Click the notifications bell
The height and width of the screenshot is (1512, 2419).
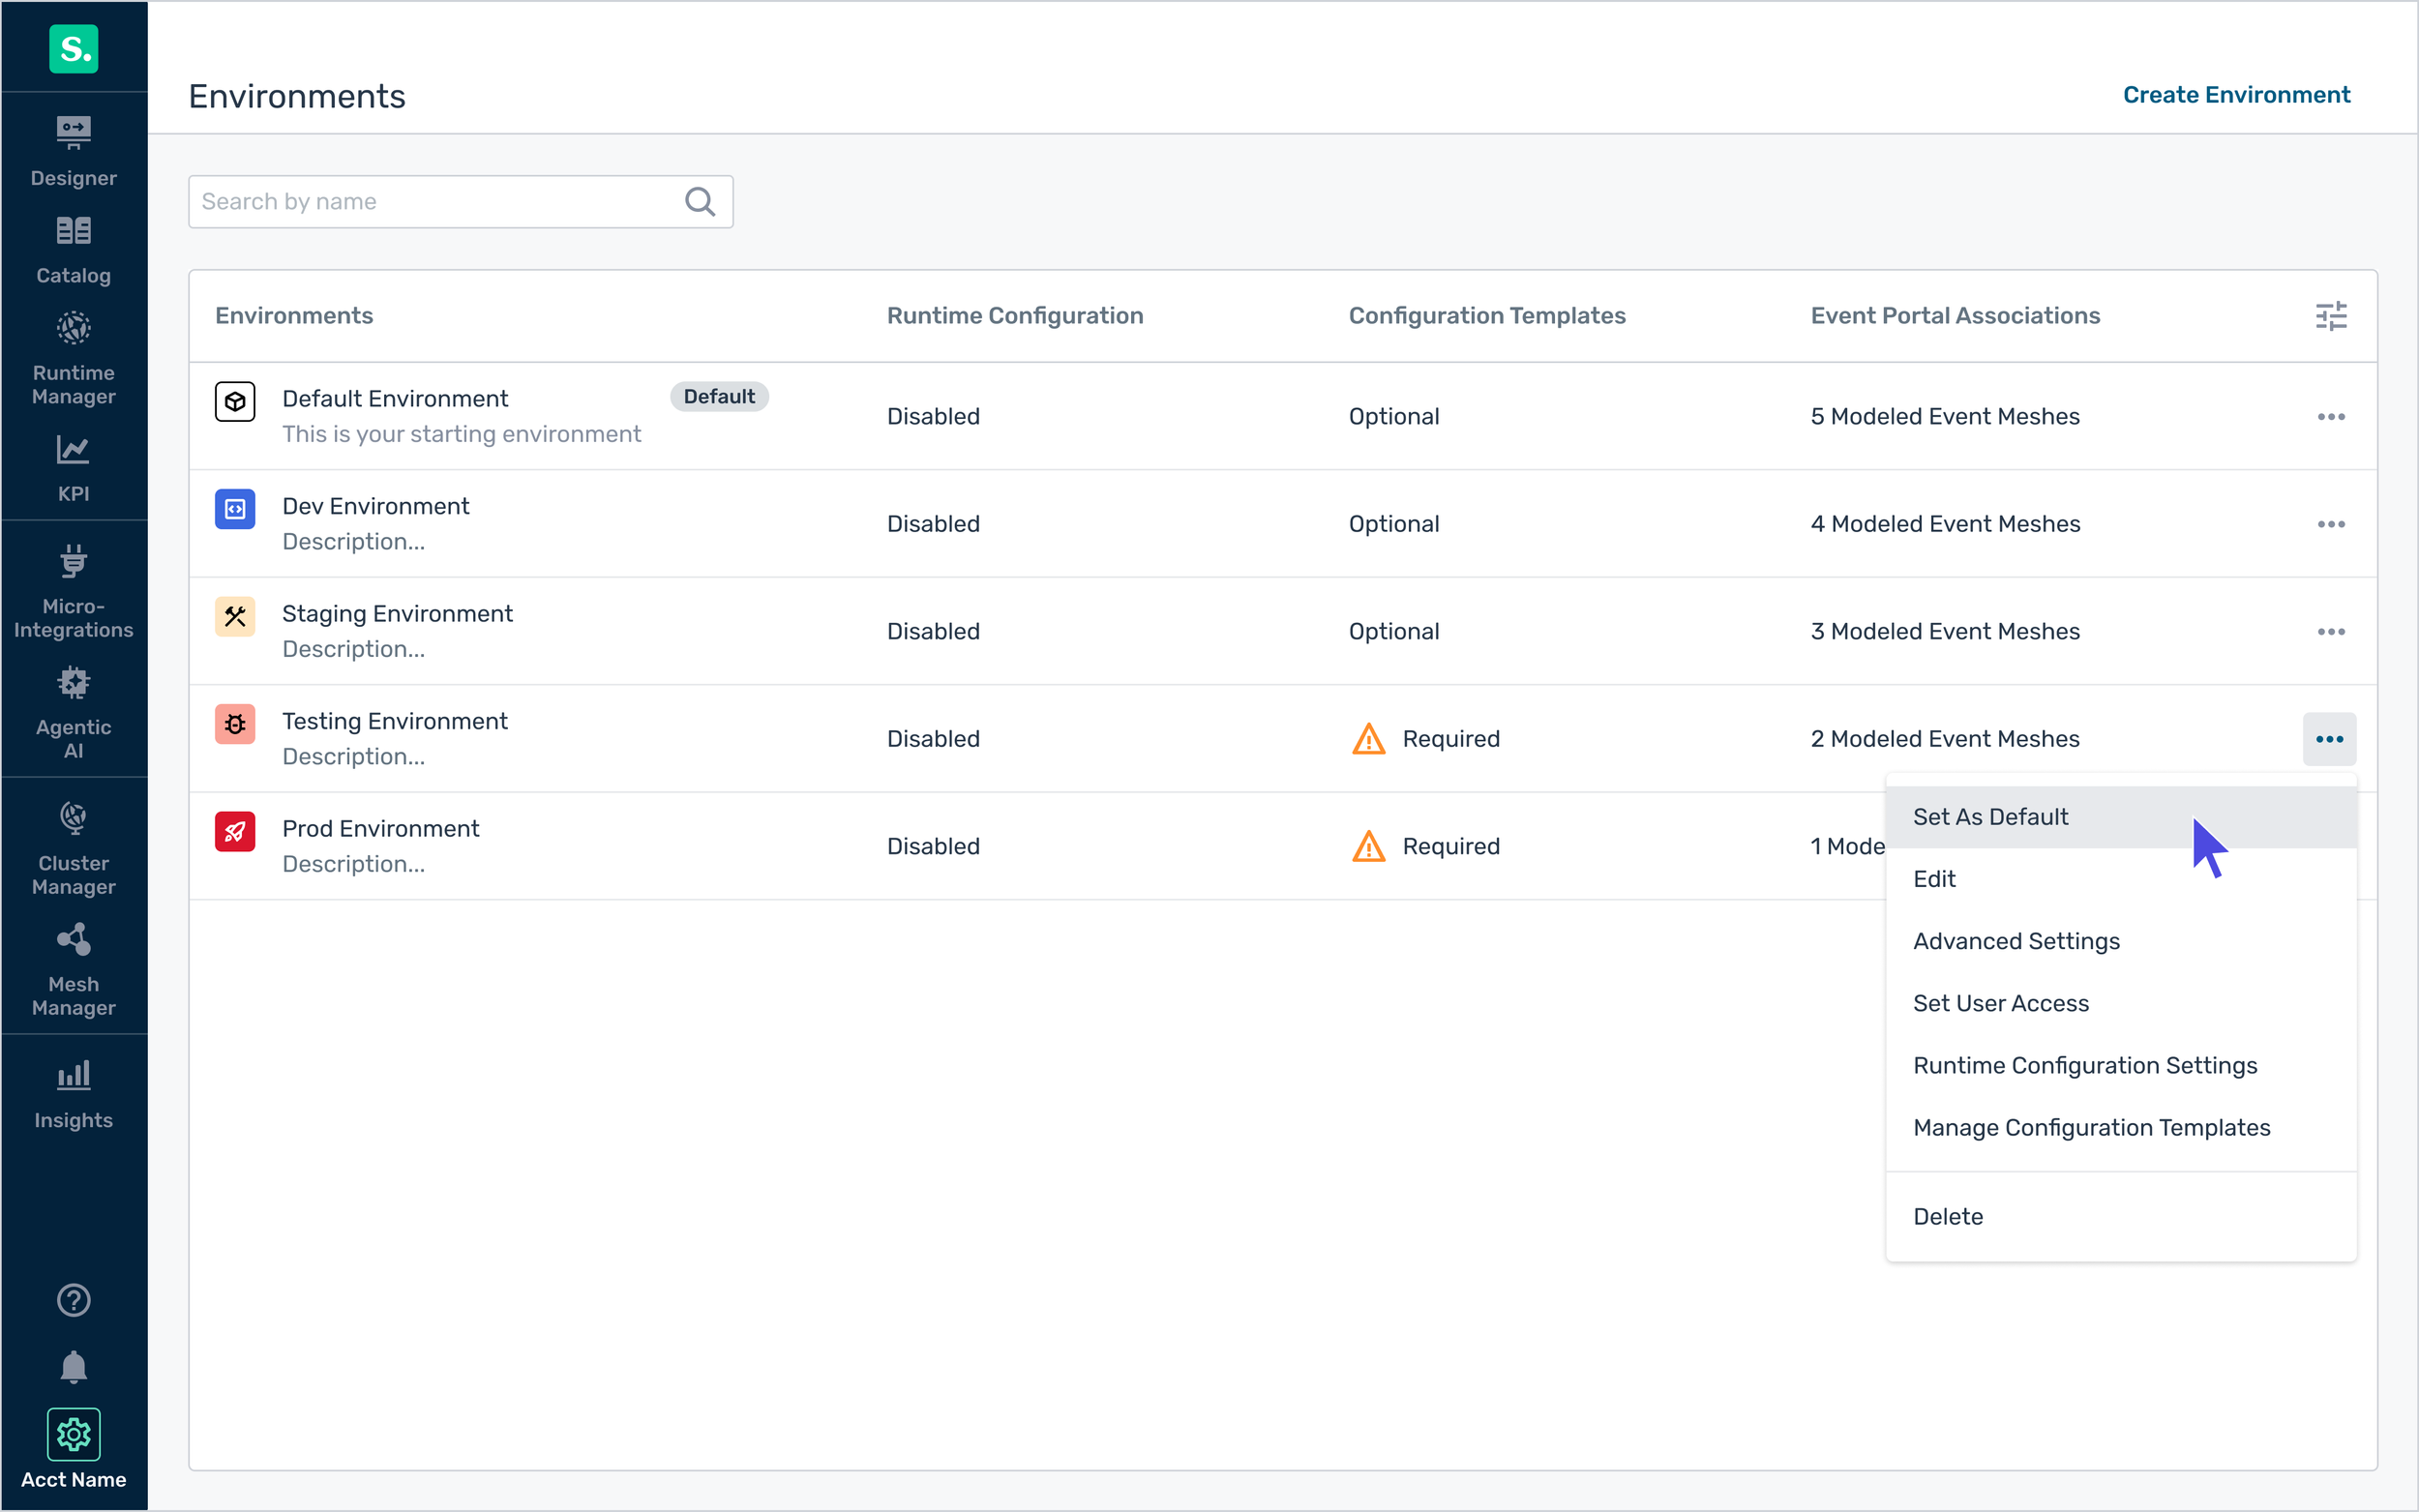(73, 1367)
